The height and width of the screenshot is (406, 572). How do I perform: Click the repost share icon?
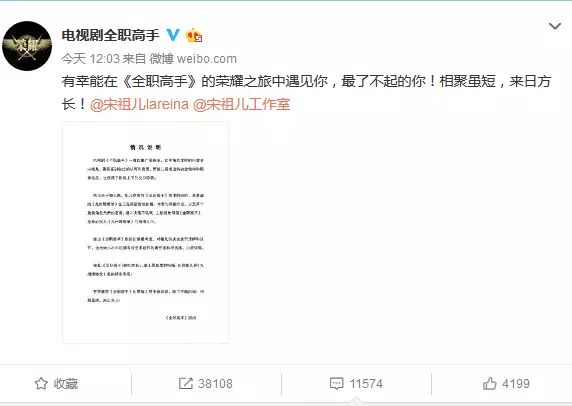pyautogui.click(x=186, y=383)
